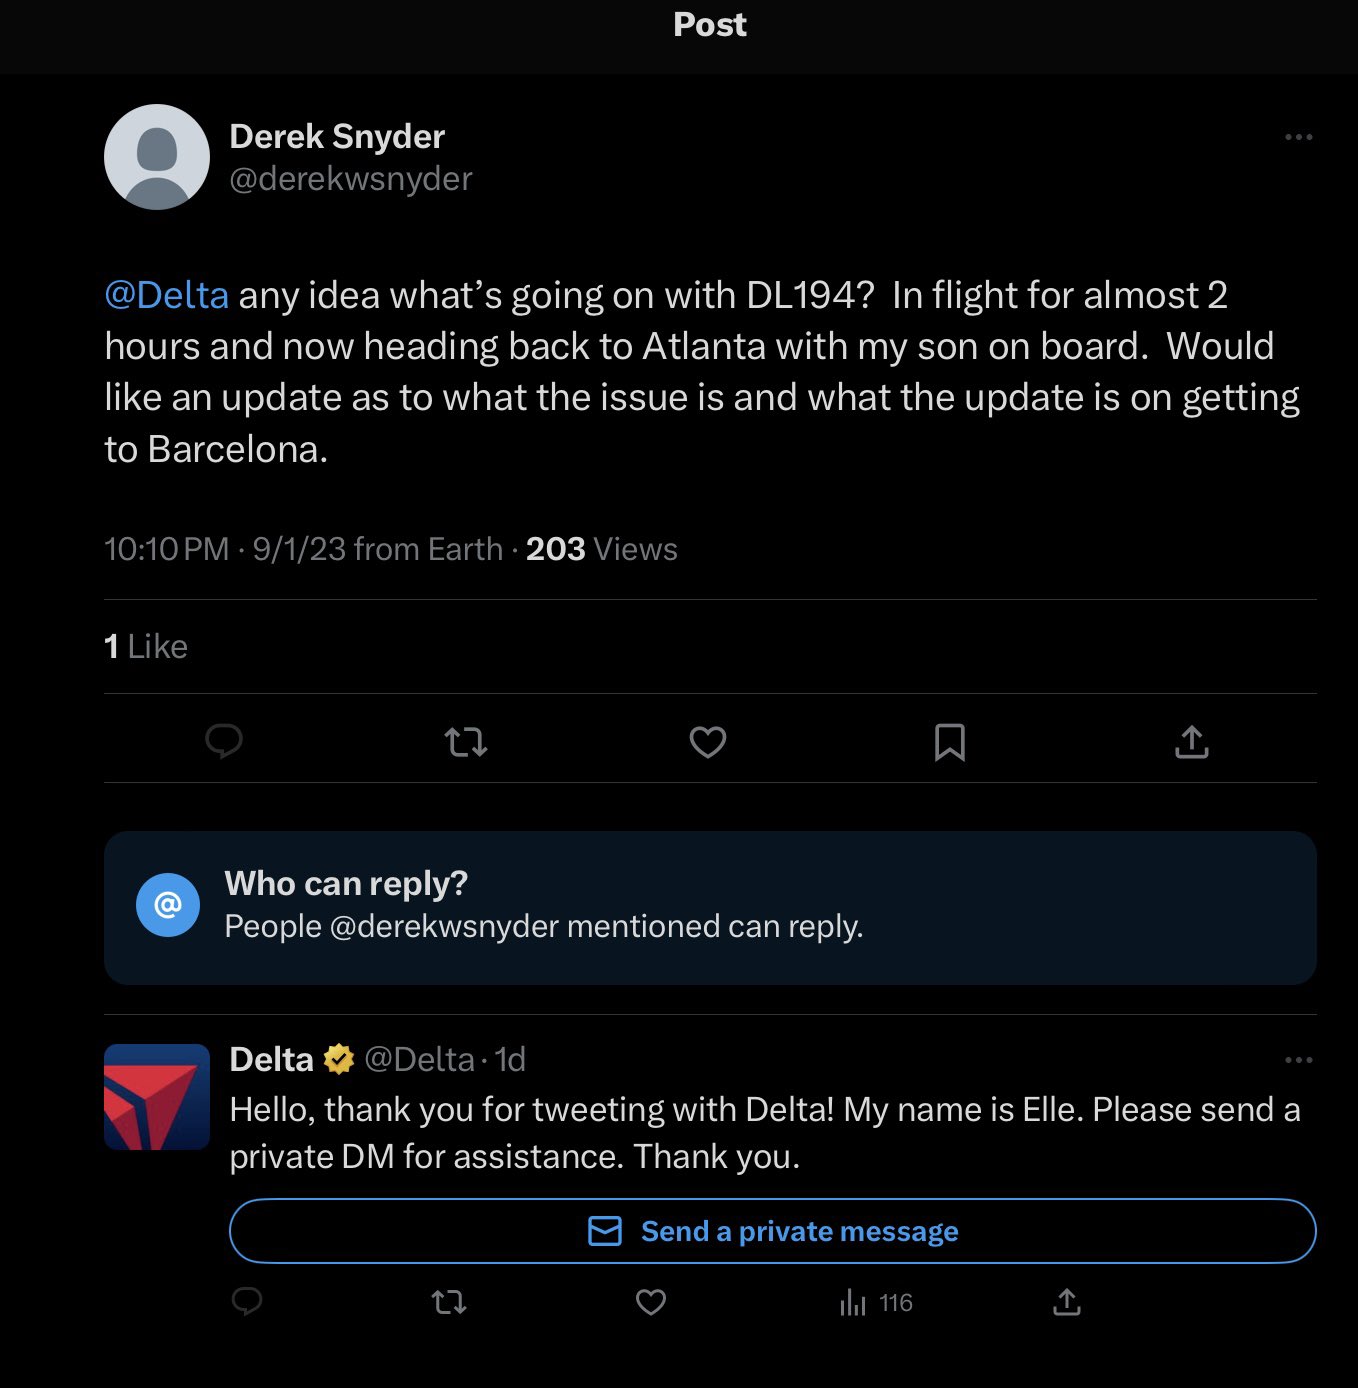This screenshot has width=1358, height=1388.
Task: Click Delta's gold verified badge
Action: (x=339, y=1059)
